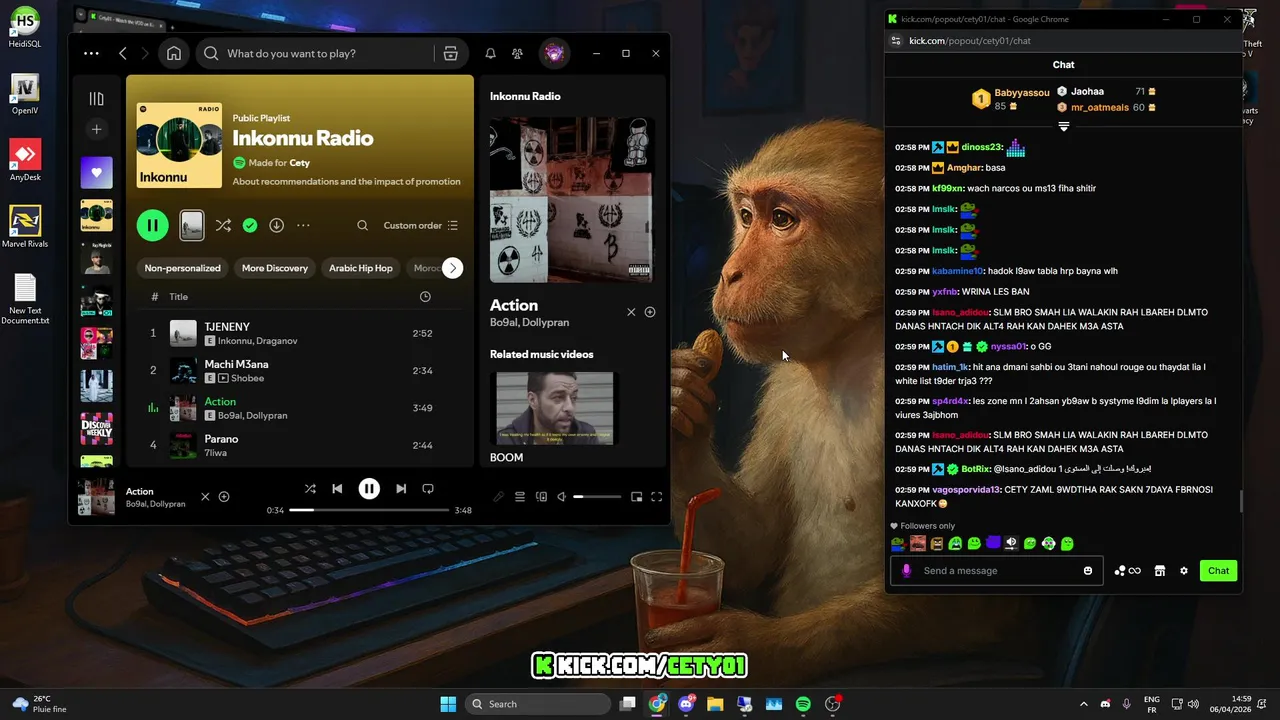The height and width of the screenshot is (720, 1280).
Task: Open Spotify Browse icon in search bar
Action: coord(451,53)
